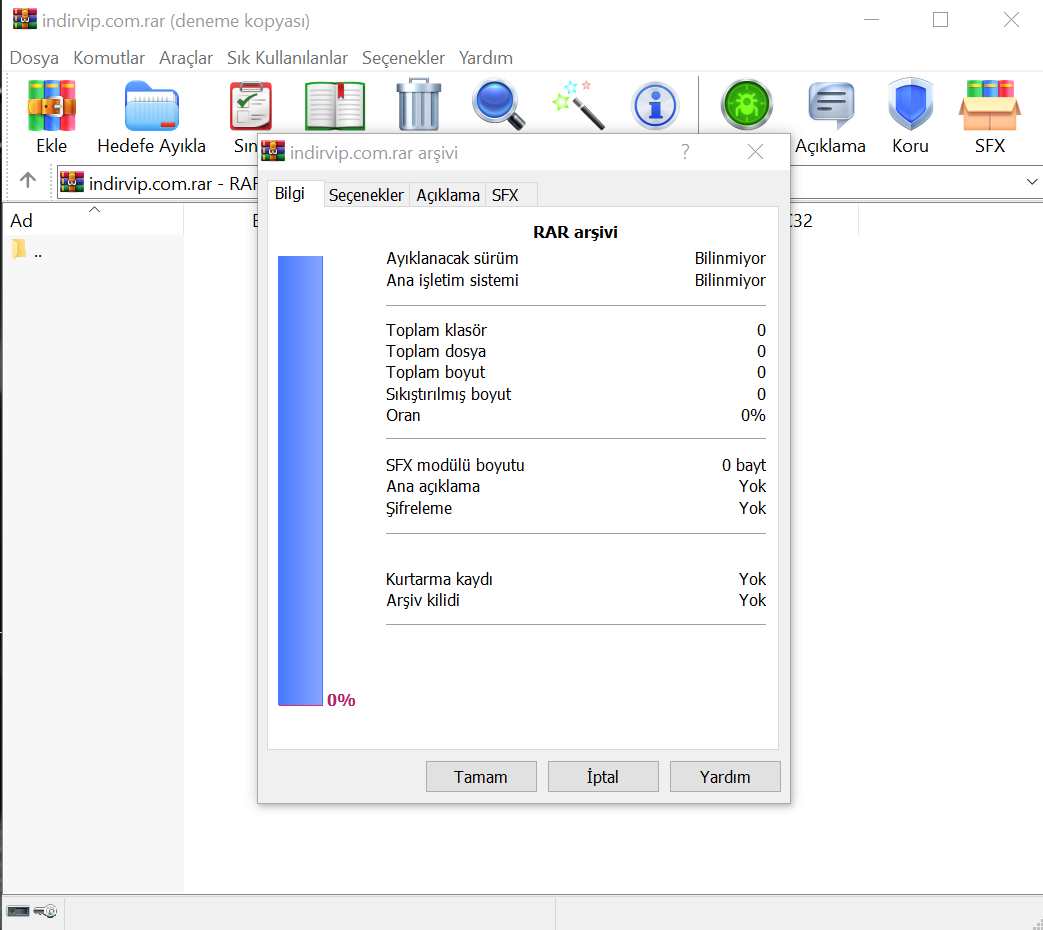Go up one folder with the arrow
This screenshot has height=930, width=1043.
click(28, 181)
